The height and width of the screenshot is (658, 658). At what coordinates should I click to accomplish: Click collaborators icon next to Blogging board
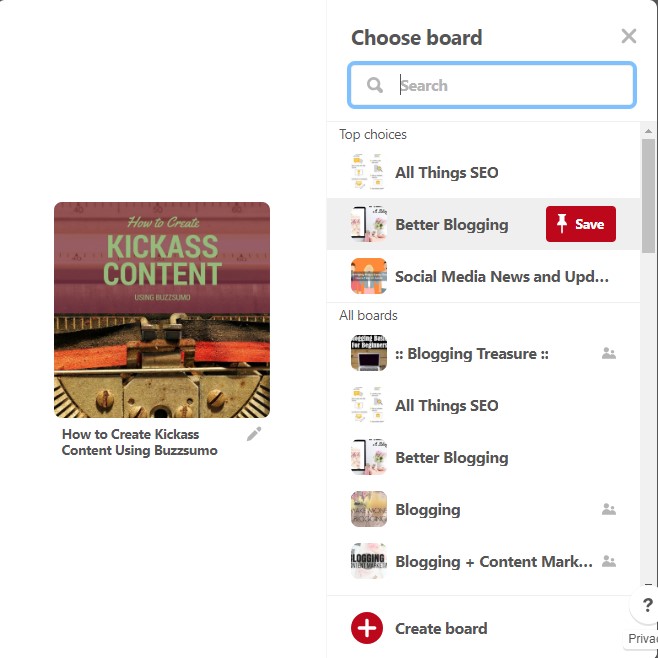pyautogui.click(x=609, y=509)
